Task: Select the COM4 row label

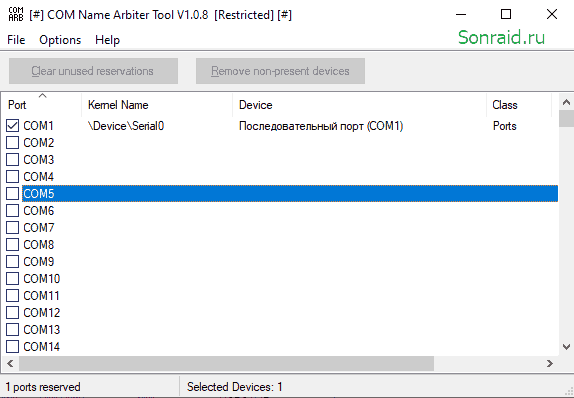Action: (38, 176)
